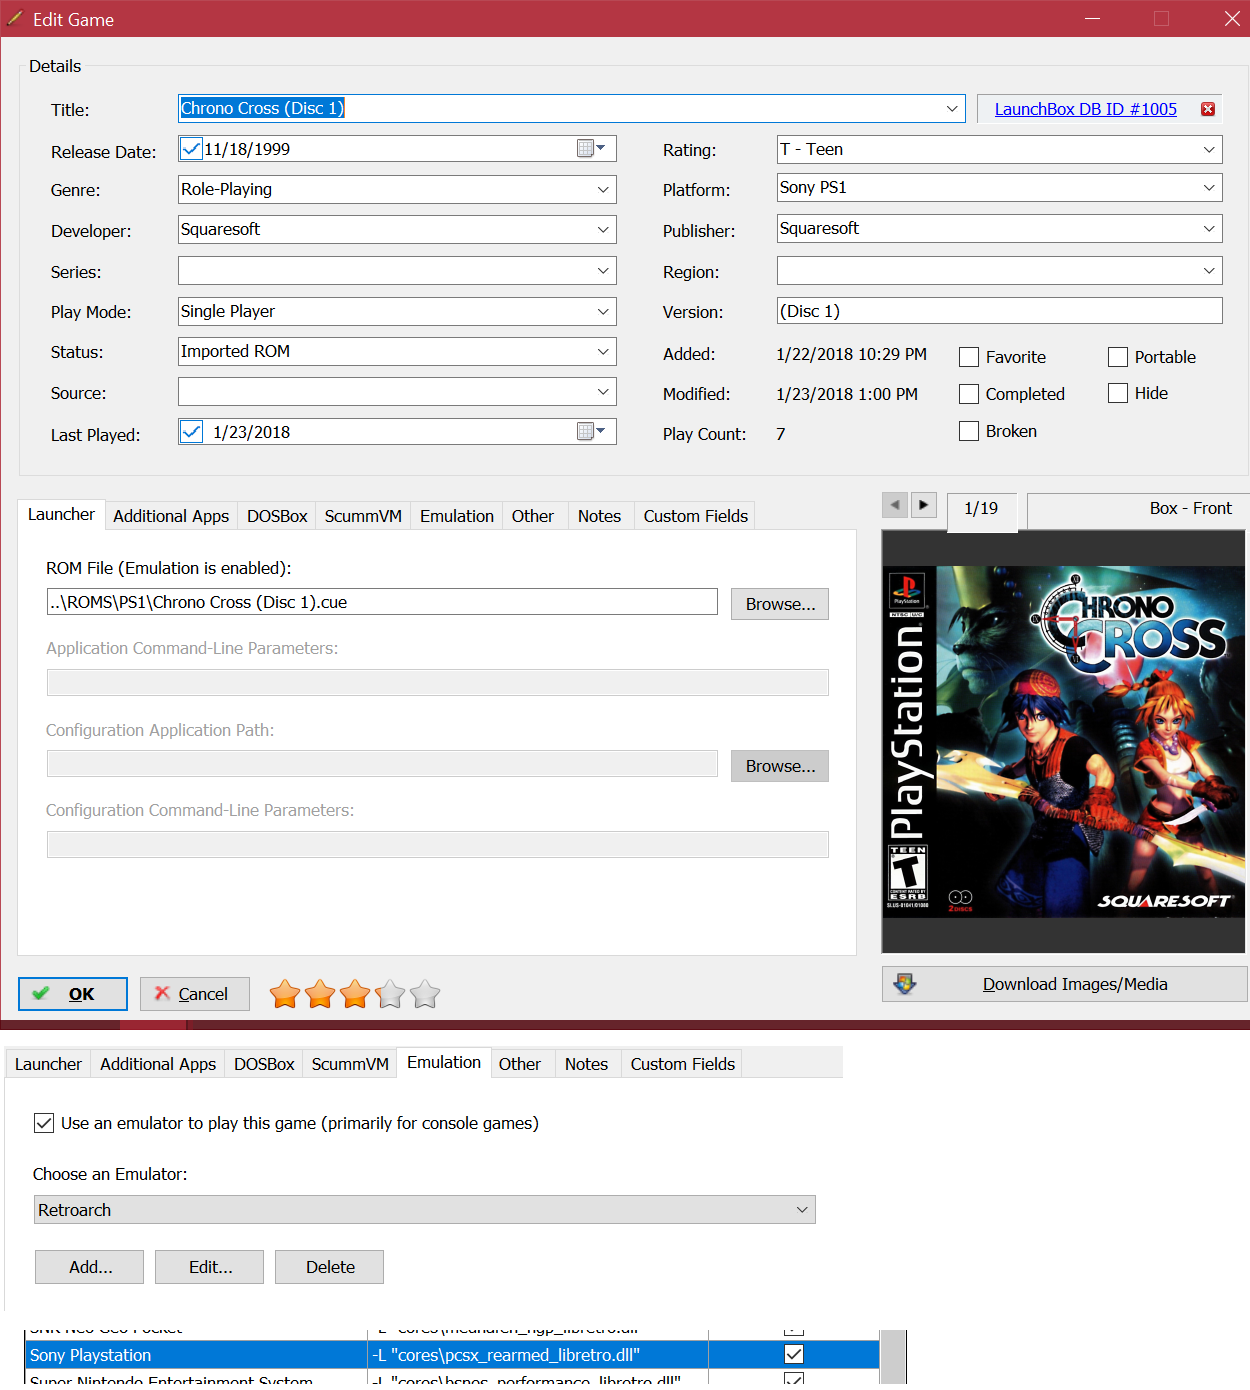Set rating to one star
This screenshot has height=1390, width=1250.
(285, 994)
